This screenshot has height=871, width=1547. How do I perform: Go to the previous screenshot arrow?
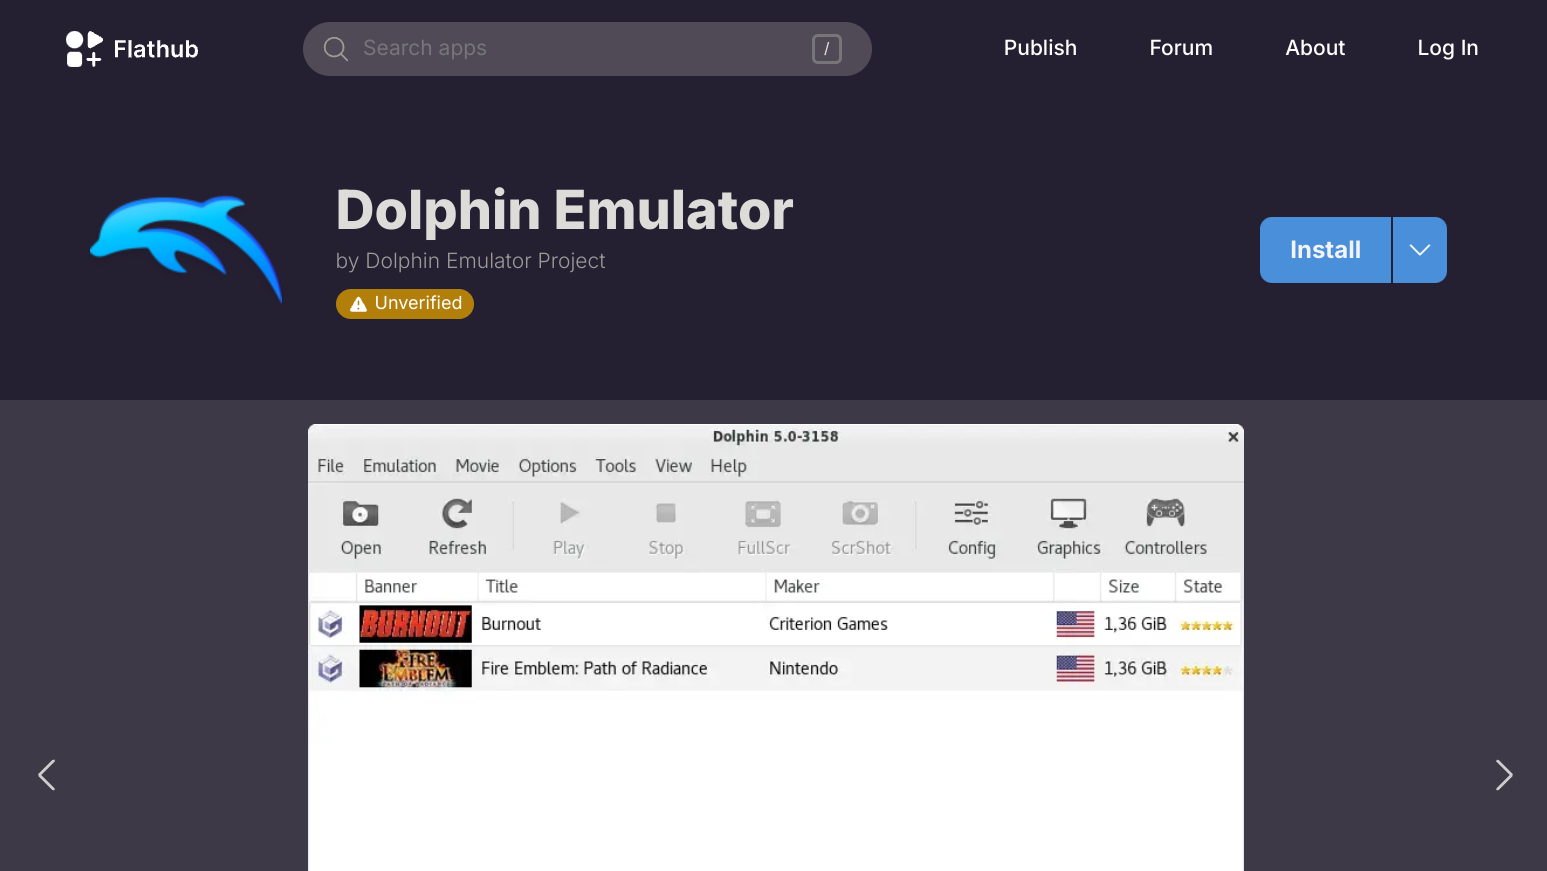pyautogui.click(x=46, y=775)
